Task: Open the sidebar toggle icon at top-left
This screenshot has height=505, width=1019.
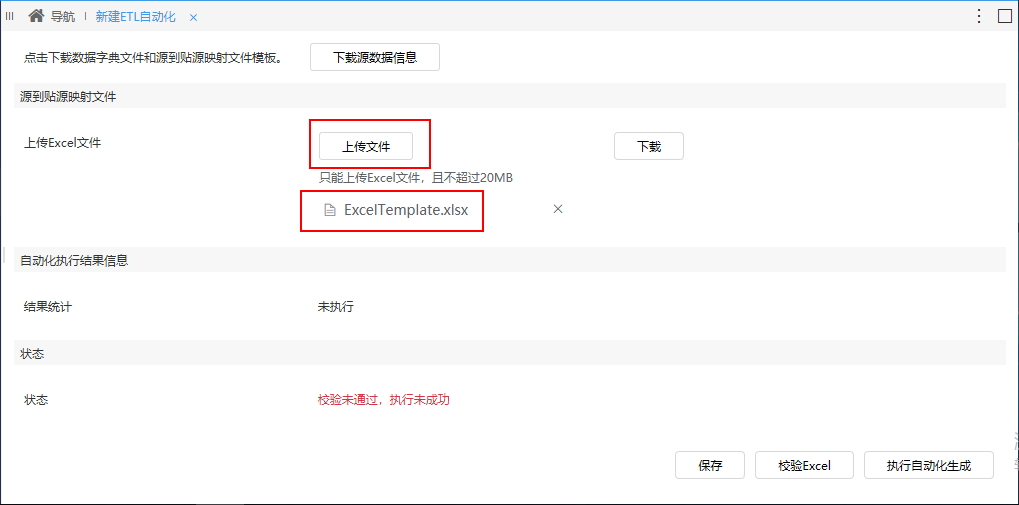Action: point(10,17)
